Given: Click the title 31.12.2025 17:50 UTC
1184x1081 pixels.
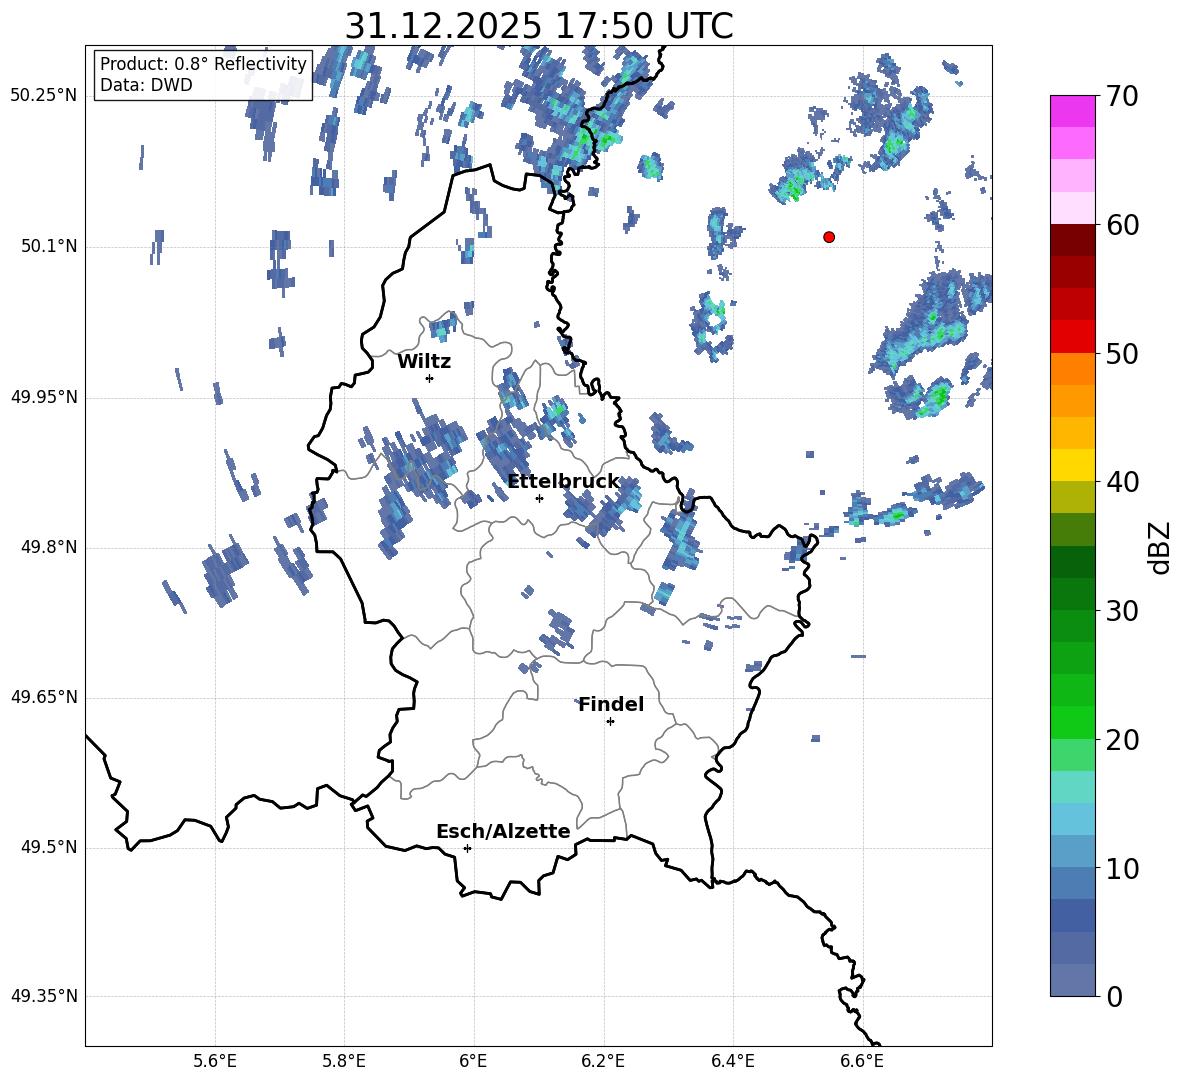Looking at the screenshot, I should coord(539,26).
